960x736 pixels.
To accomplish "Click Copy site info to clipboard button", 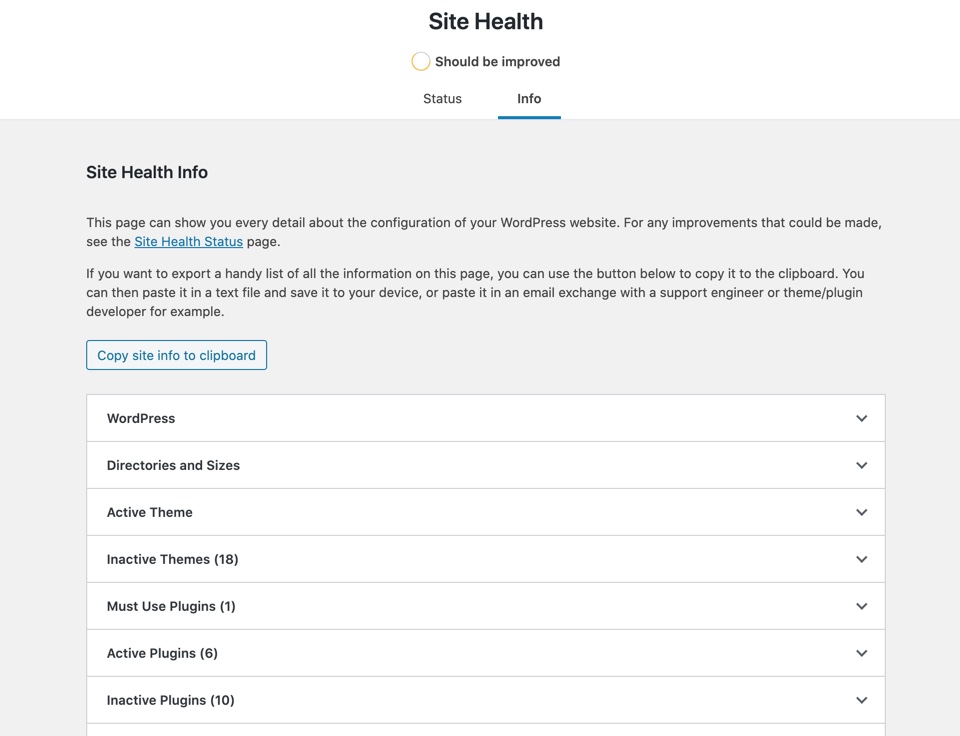I will (x=176, y=355).
